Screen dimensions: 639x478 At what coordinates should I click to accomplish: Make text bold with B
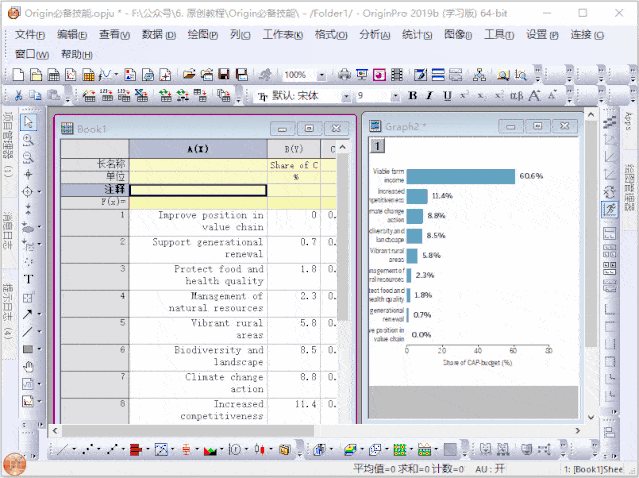pos(412,96)
